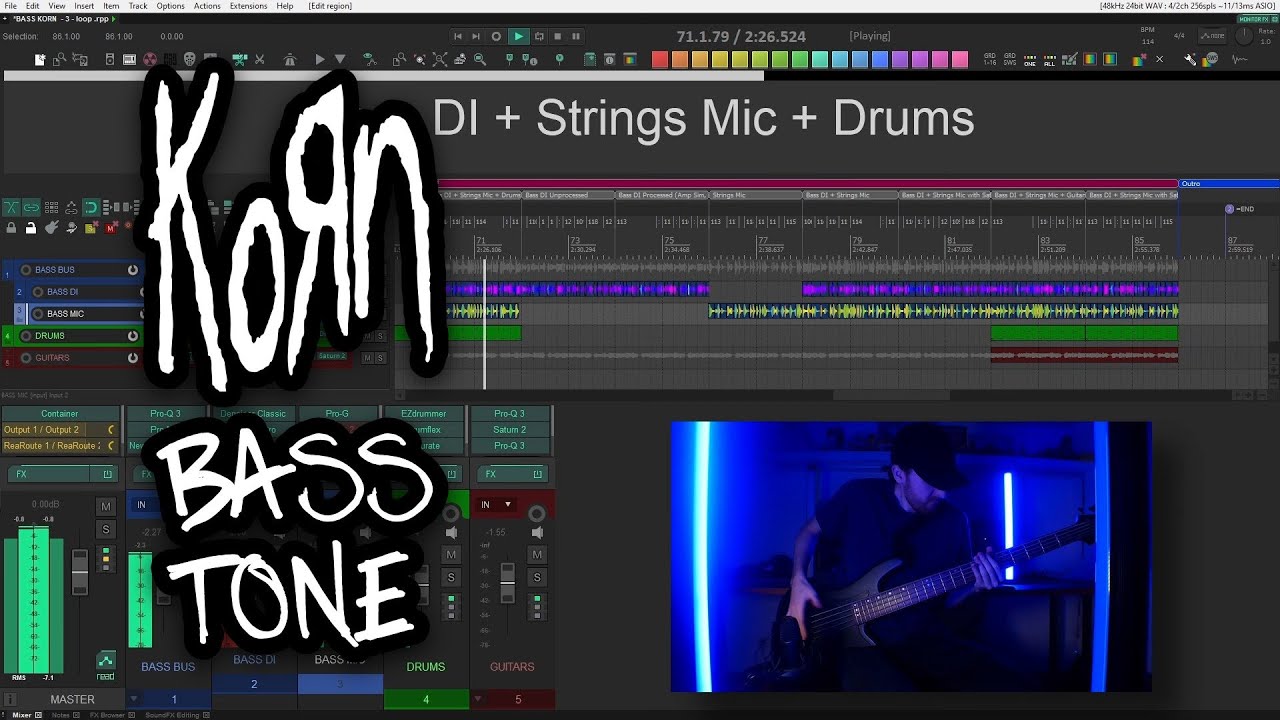Click the 4/4 time signature field
1280x720 pixels.
pos(1179,35)
